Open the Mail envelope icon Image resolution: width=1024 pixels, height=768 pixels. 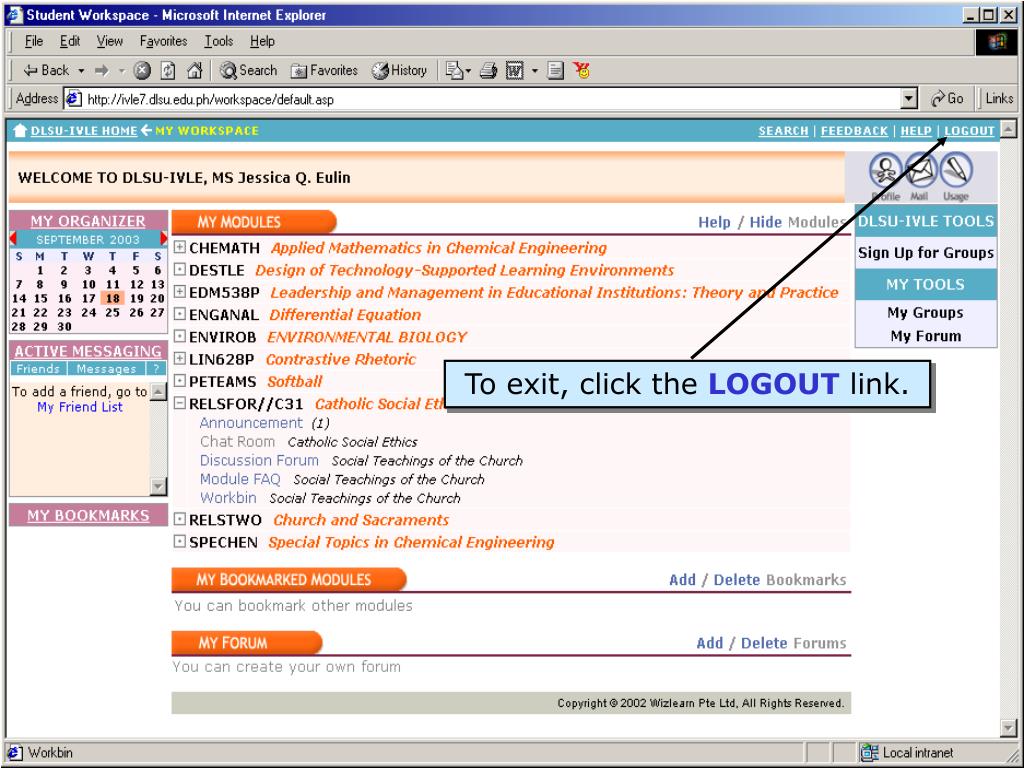click(920, 171)
